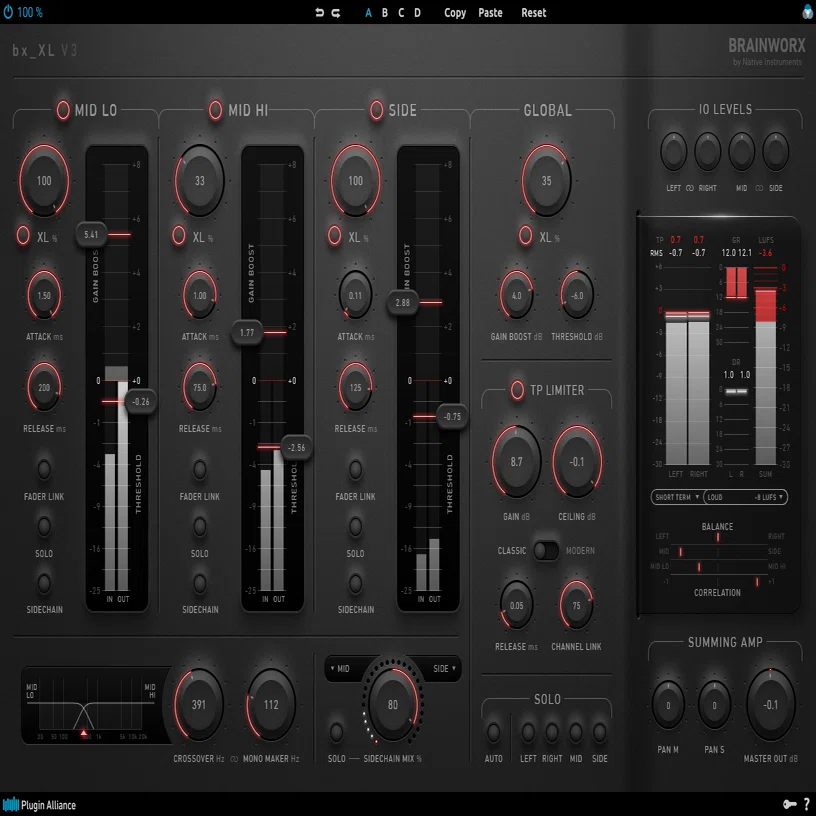This screenshot has width=816, height=816.
Task: Click the crossover frequency graph display
Action: [94, 705]
